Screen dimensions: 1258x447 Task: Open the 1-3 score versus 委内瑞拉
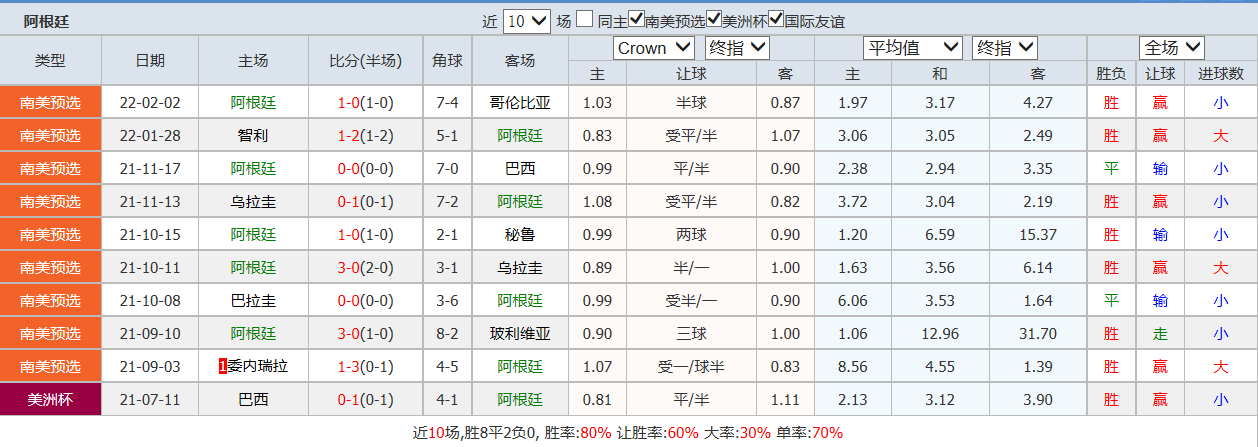coord(348,367)
